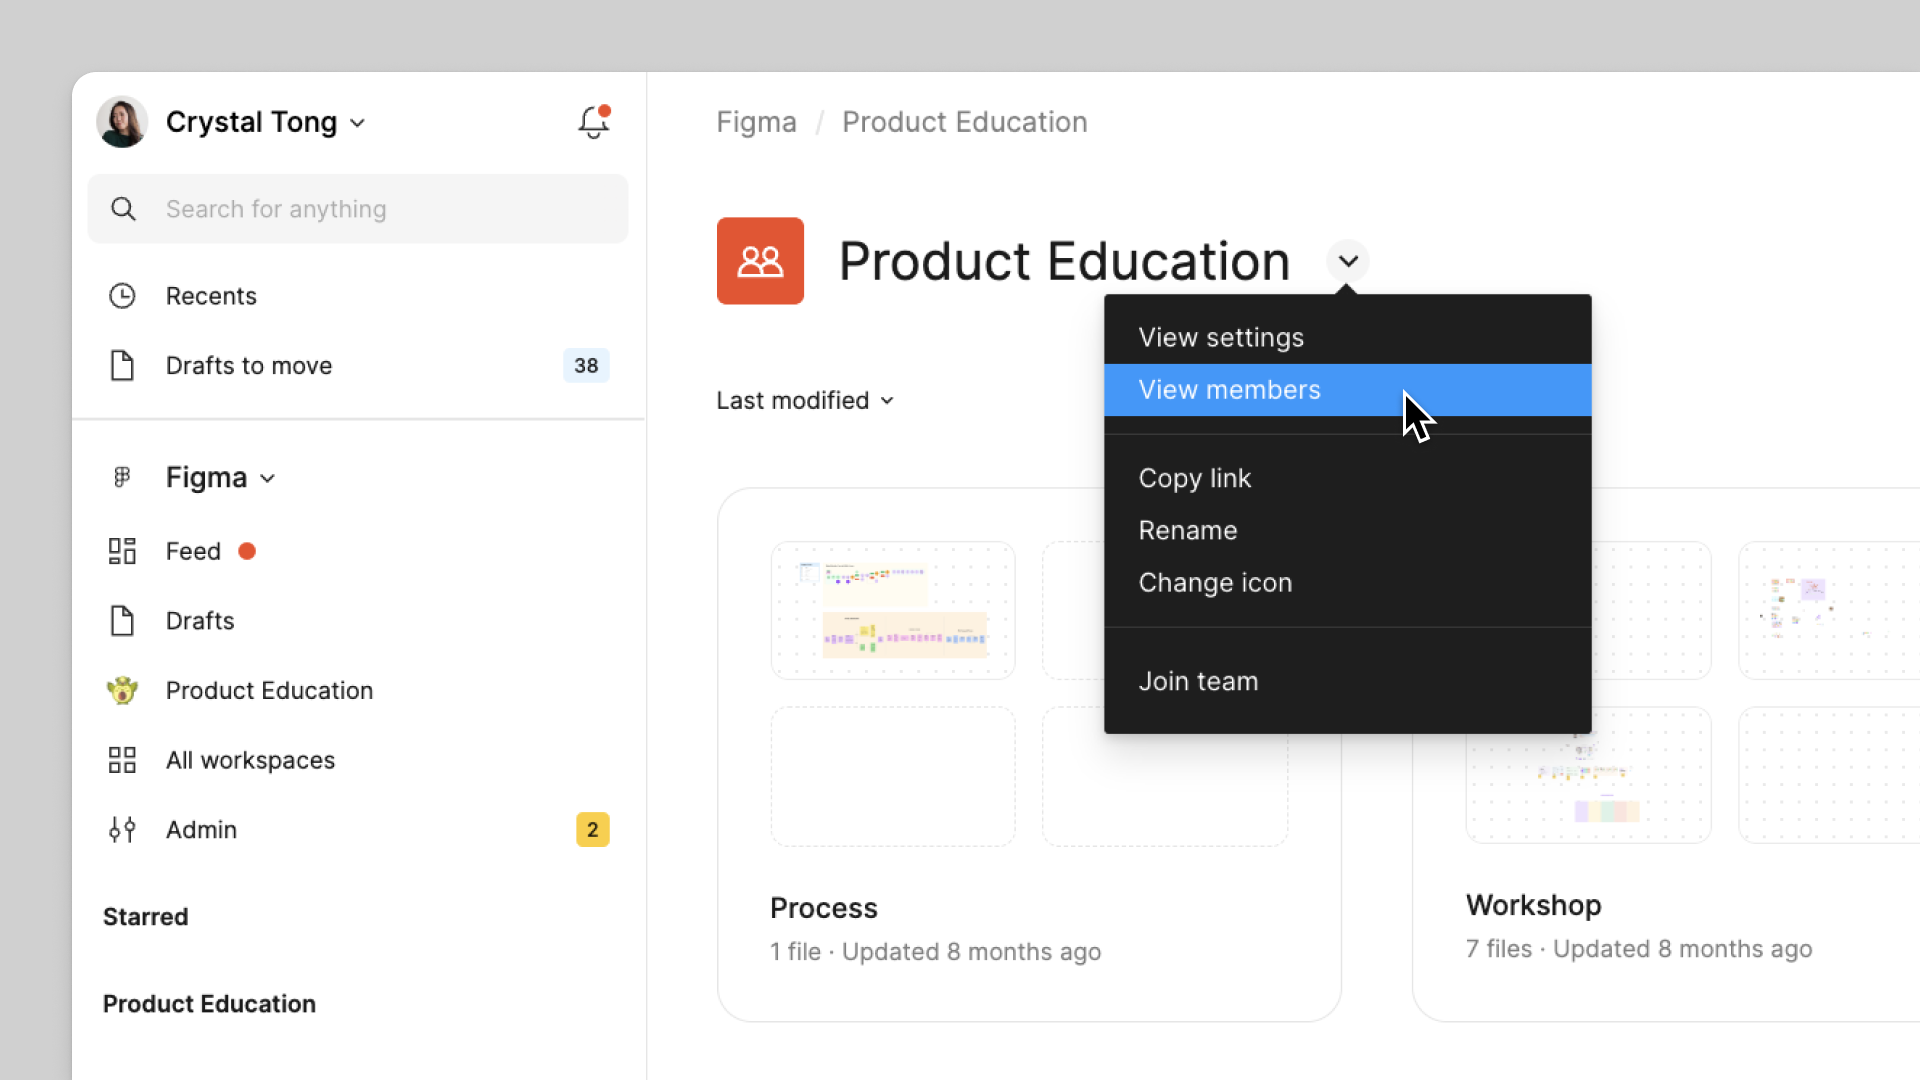Click Copy link in context menu

pyautogui.click(x=1195, y=477)
